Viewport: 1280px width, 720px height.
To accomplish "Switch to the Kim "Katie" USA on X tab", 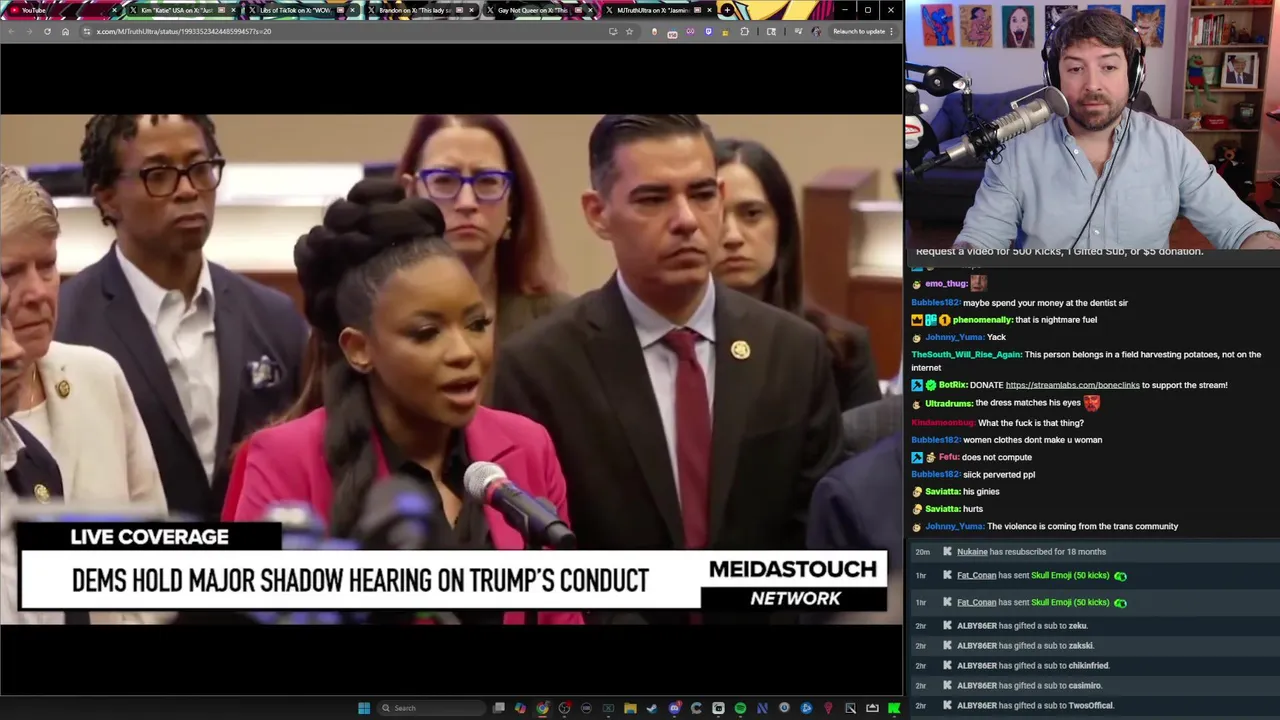I will coord(180,10).
